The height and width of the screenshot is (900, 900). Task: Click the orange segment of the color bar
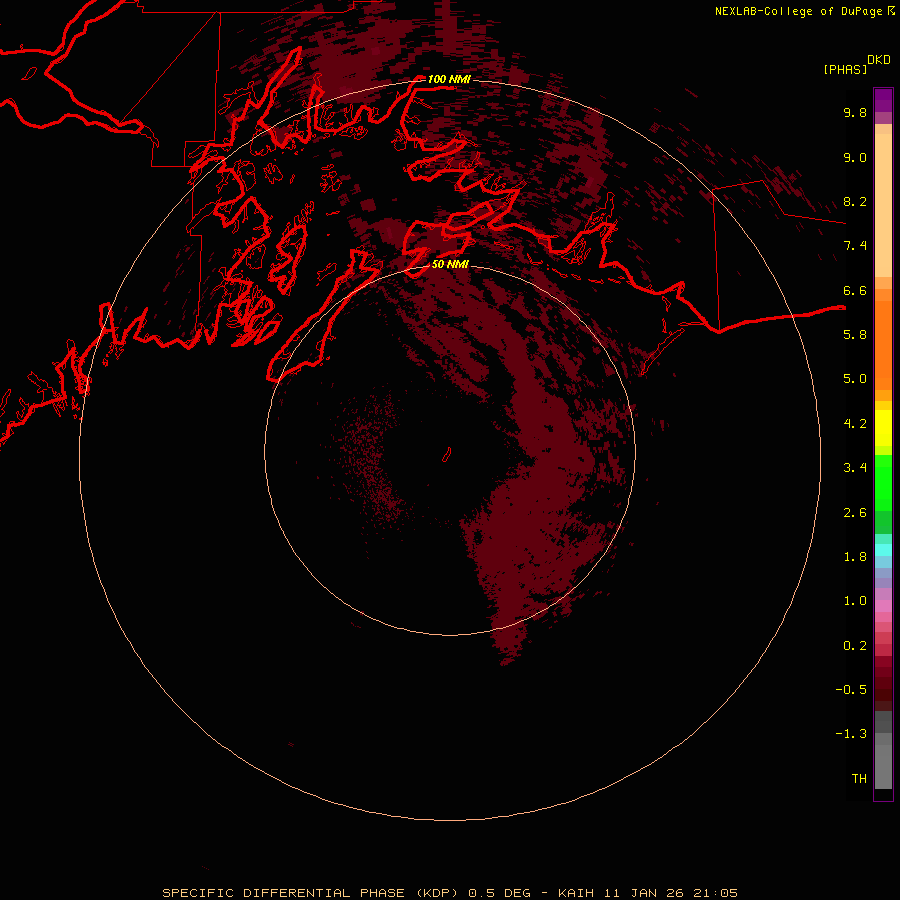click(x=883, y=344)
